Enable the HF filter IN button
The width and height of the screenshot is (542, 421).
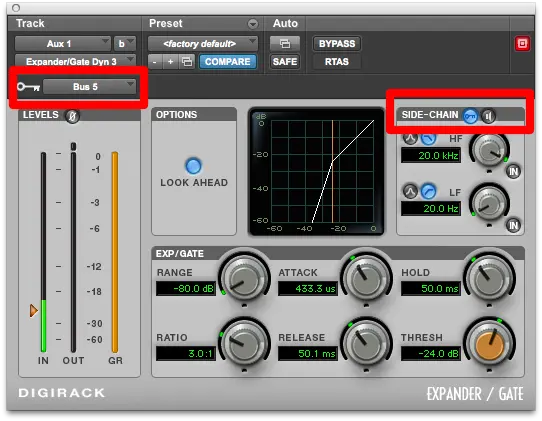(x=514, y=171)
